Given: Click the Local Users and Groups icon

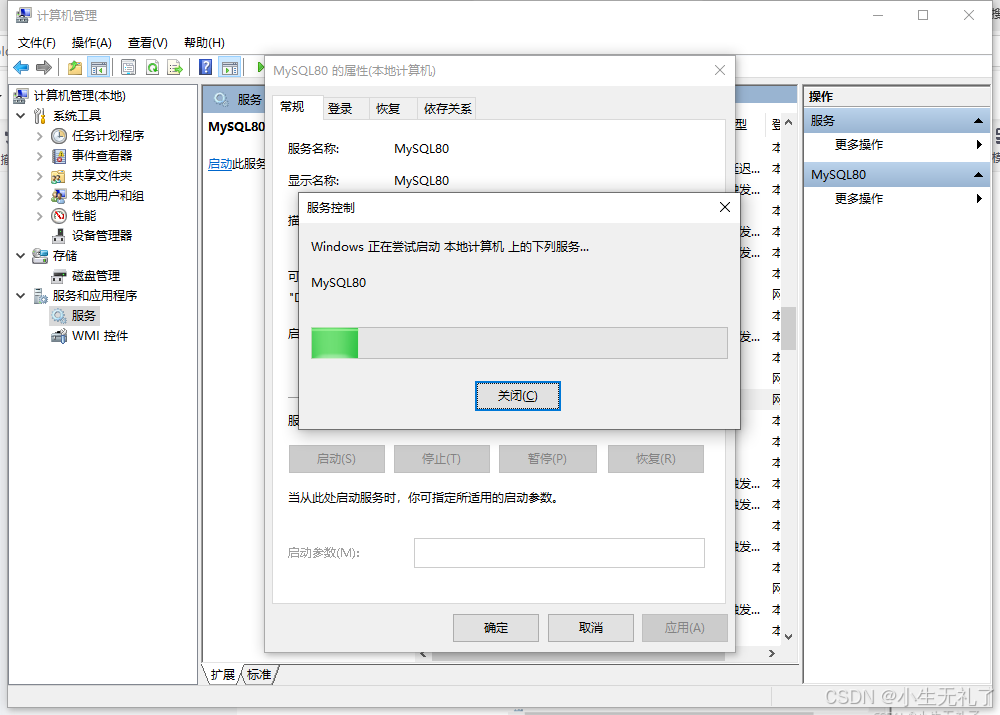Looking at the screenshot, I should pos(59,196).
